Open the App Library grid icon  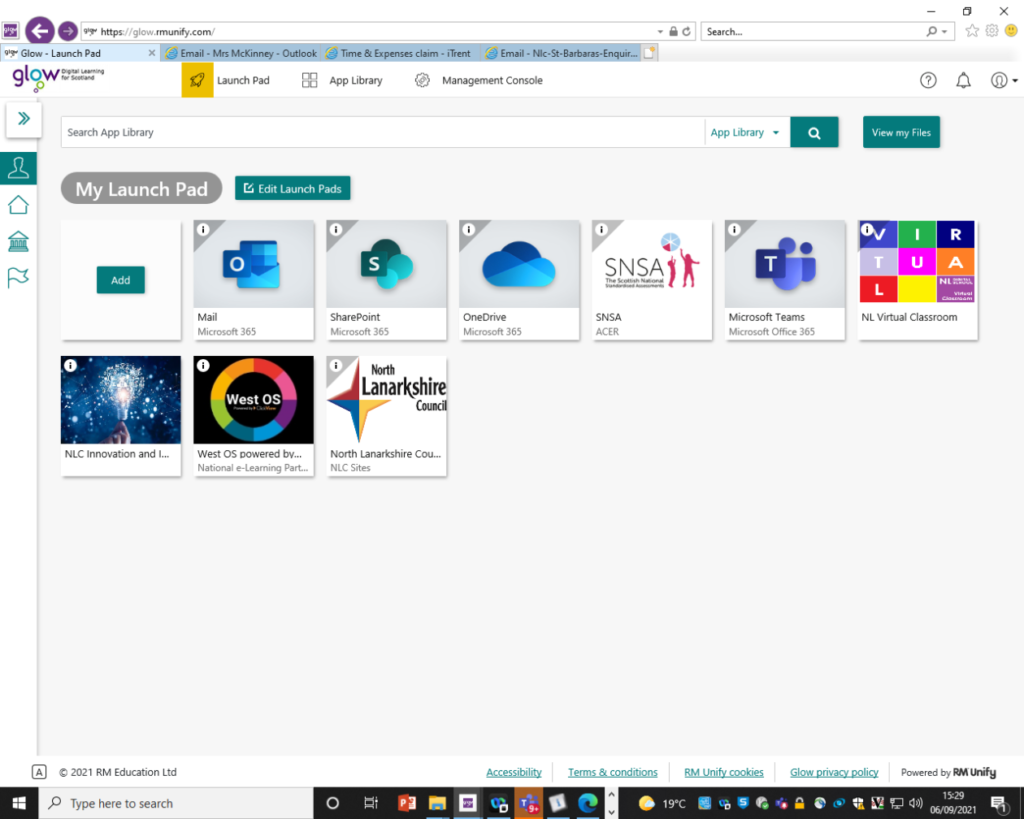(x=309, y=80)
